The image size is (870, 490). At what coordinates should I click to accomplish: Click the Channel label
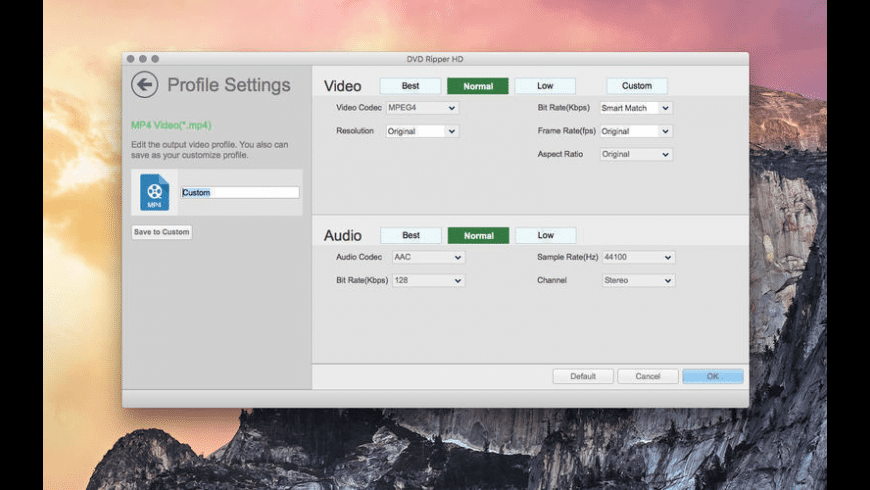[552, 280]
